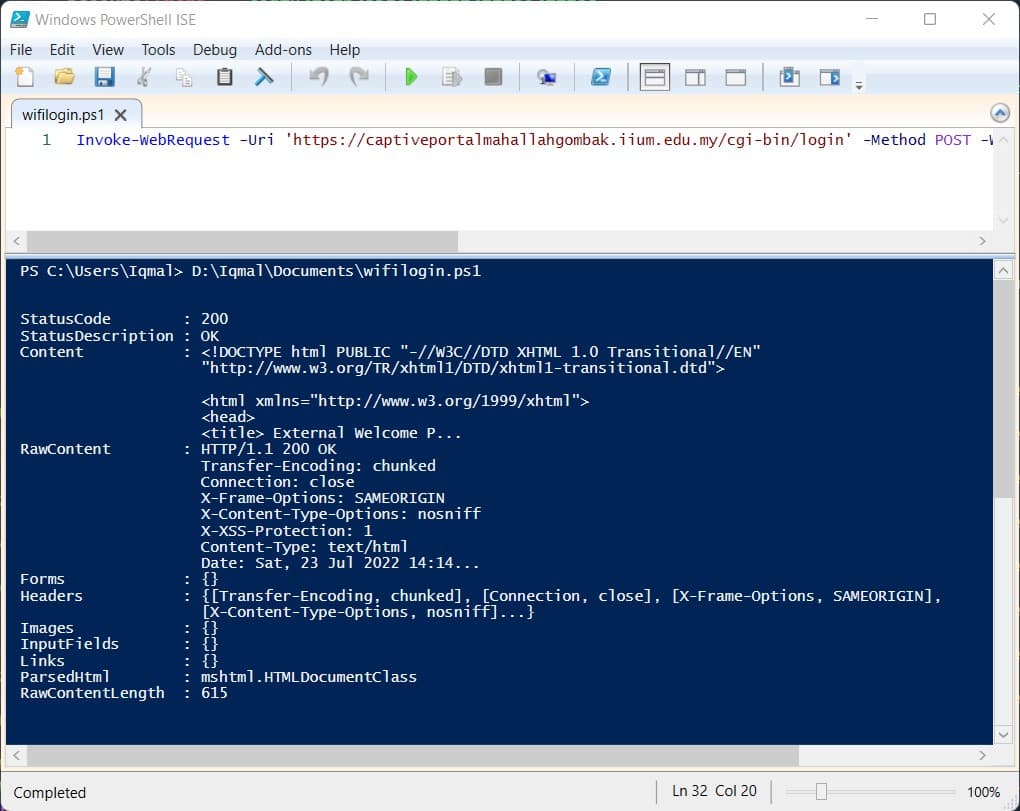Open toolbar overflow options arrow
This screenshot has height=811, width=1020.
[x=859, y=85]
